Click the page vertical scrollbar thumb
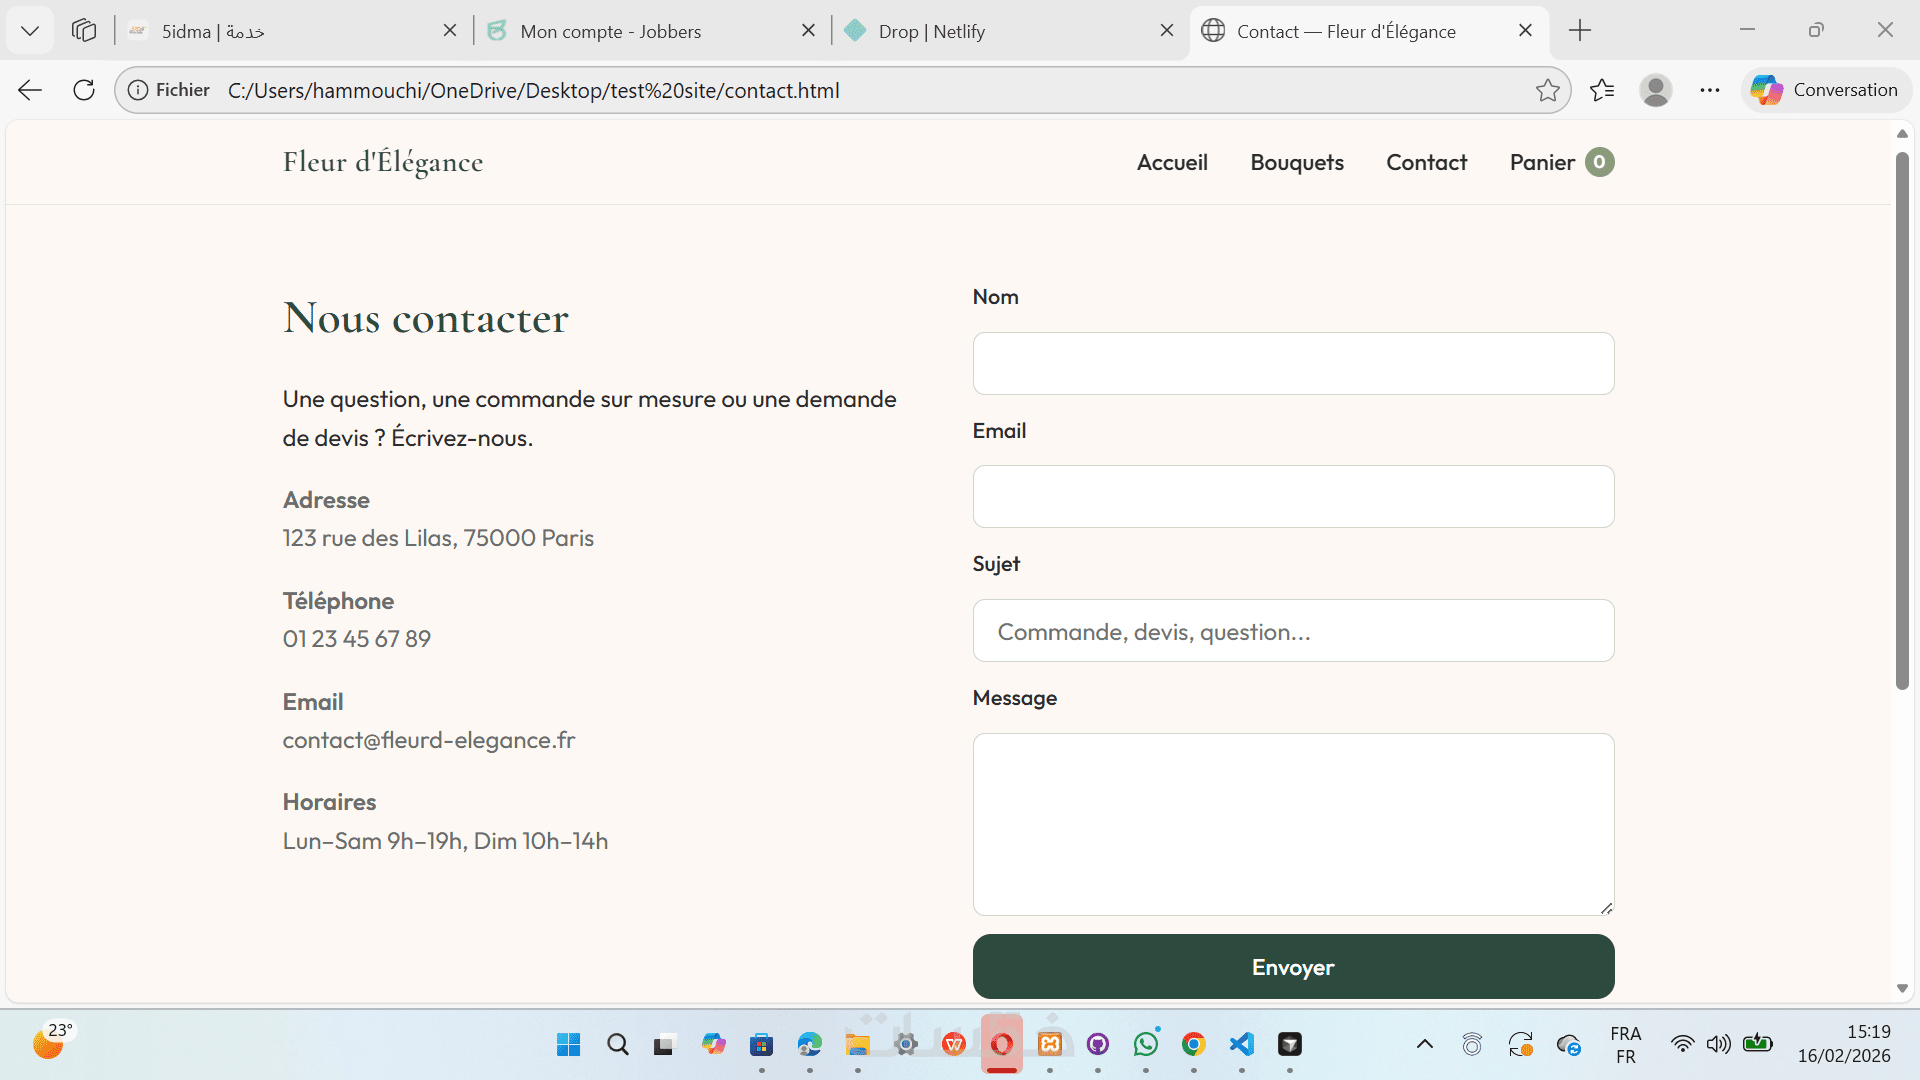Viewport: 1920px width, 1080px height. [1902, 420]
